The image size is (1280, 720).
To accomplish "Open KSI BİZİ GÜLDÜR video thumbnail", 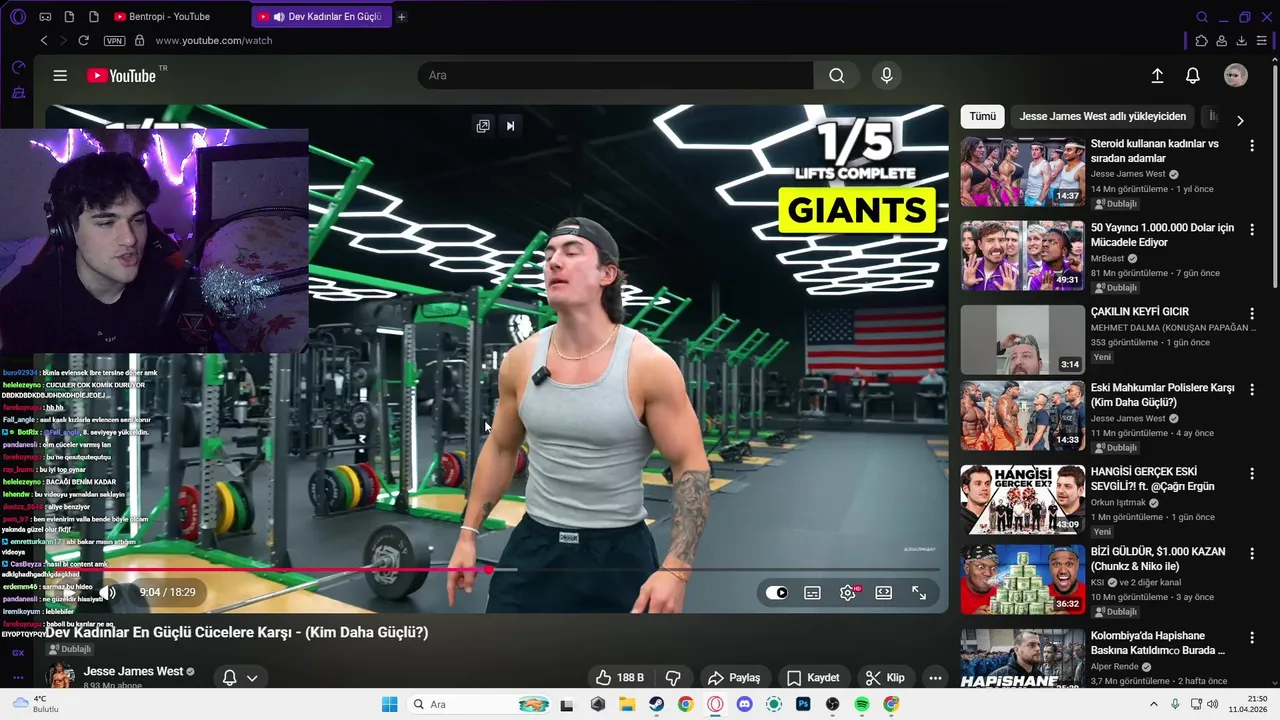I will [1023, 579].
